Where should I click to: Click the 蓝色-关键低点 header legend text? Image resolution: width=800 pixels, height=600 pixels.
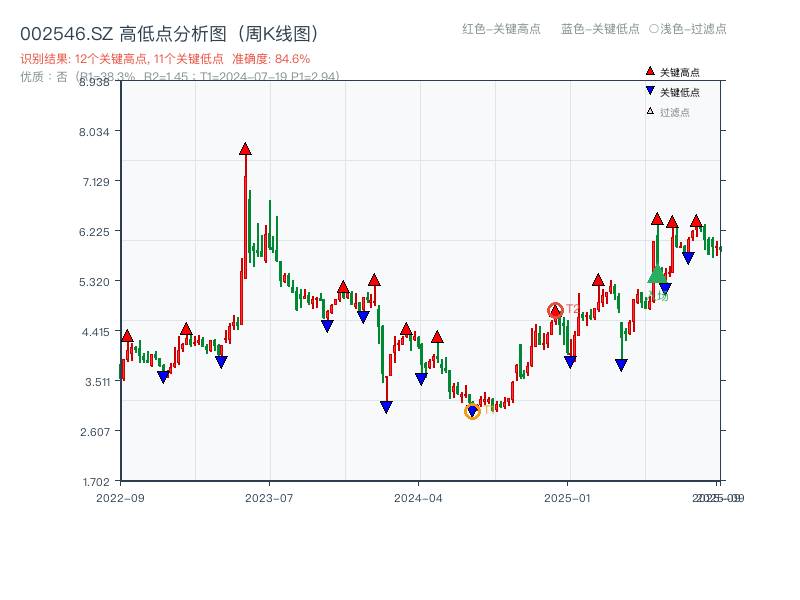click(600, 29)
